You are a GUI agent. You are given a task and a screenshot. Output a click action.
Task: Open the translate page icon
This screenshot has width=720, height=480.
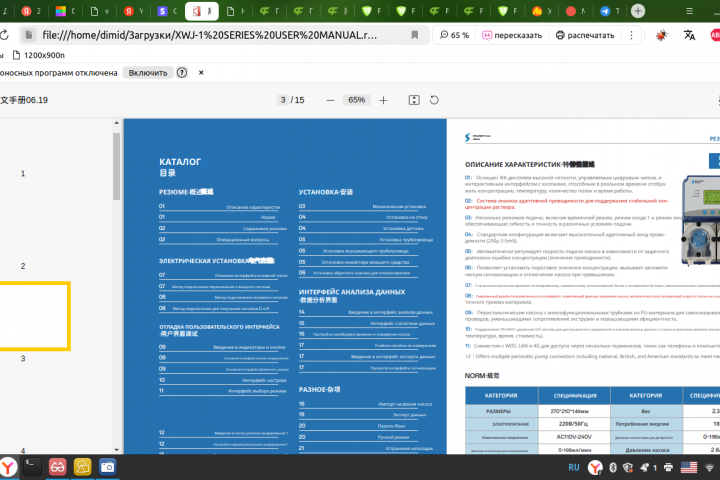pyautogui.click(x=689, y=35)
